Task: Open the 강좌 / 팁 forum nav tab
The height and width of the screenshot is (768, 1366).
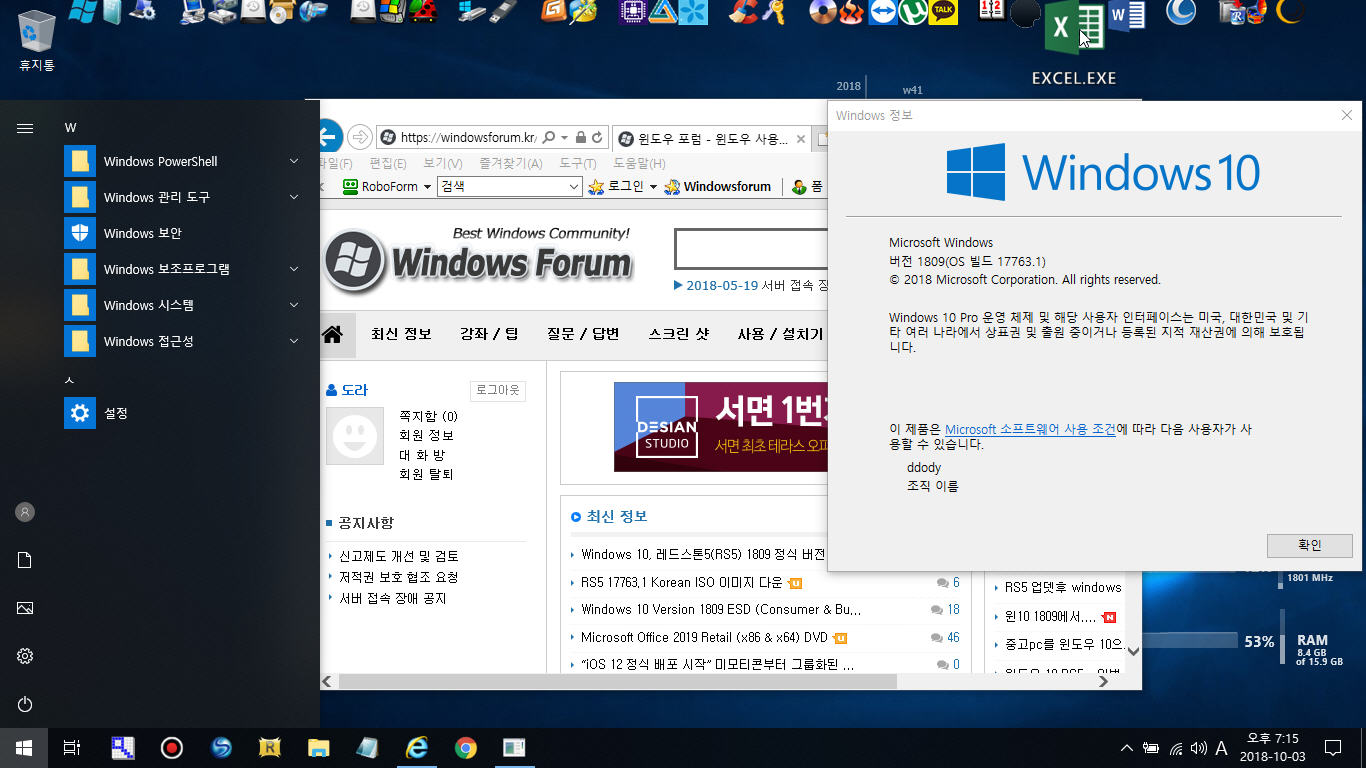Action: pos(489,333)
